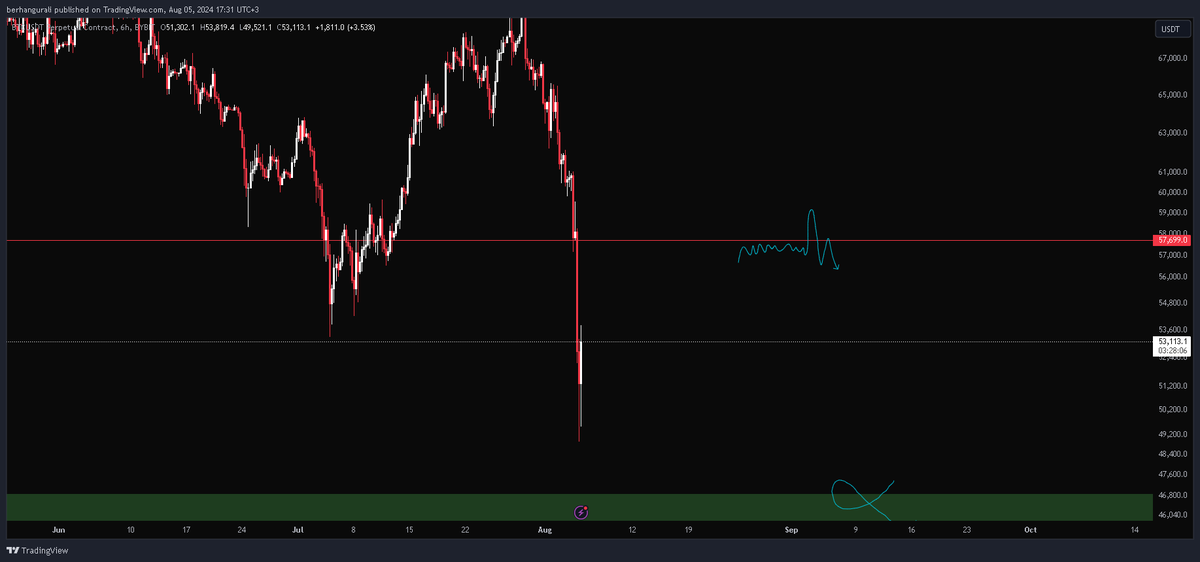Click the countdown timer 03:28:06
Viewport: 1200px width, 562px height.
coord(1171,352)
